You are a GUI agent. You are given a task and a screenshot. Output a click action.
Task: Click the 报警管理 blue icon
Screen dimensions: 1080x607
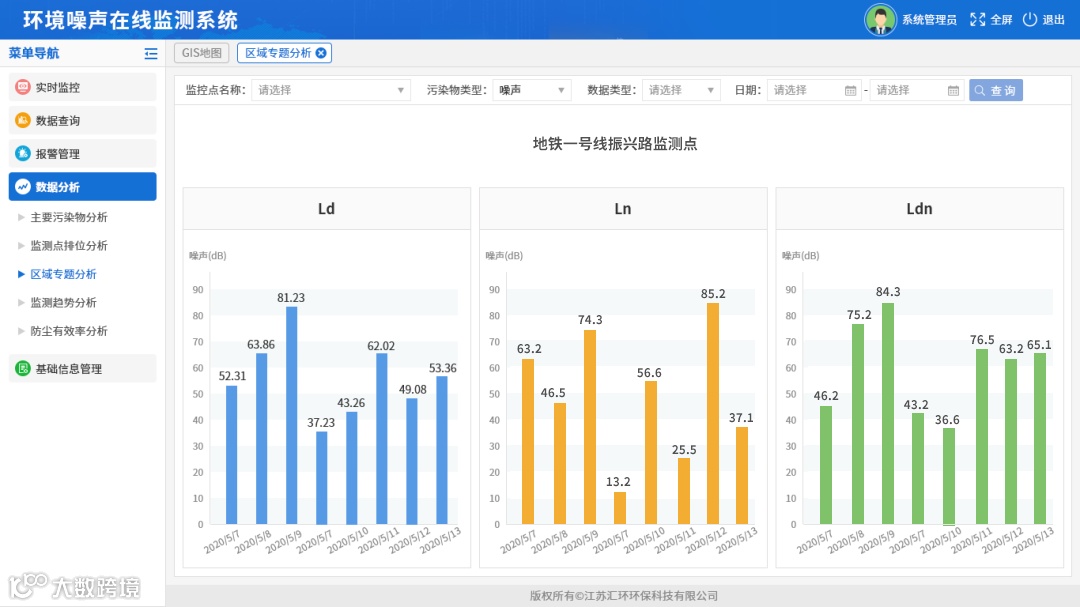23,153
